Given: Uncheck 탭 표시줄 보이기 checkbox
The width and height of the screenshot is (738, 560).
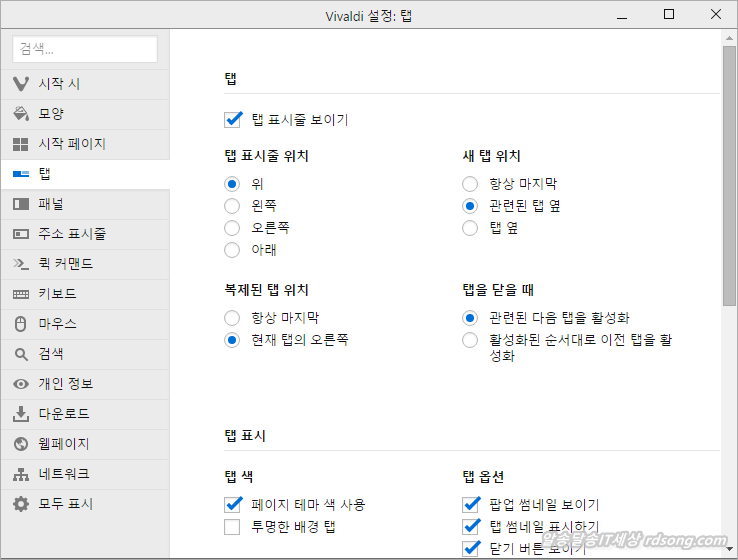Looking at the screenshot, I should click(233, 120).
